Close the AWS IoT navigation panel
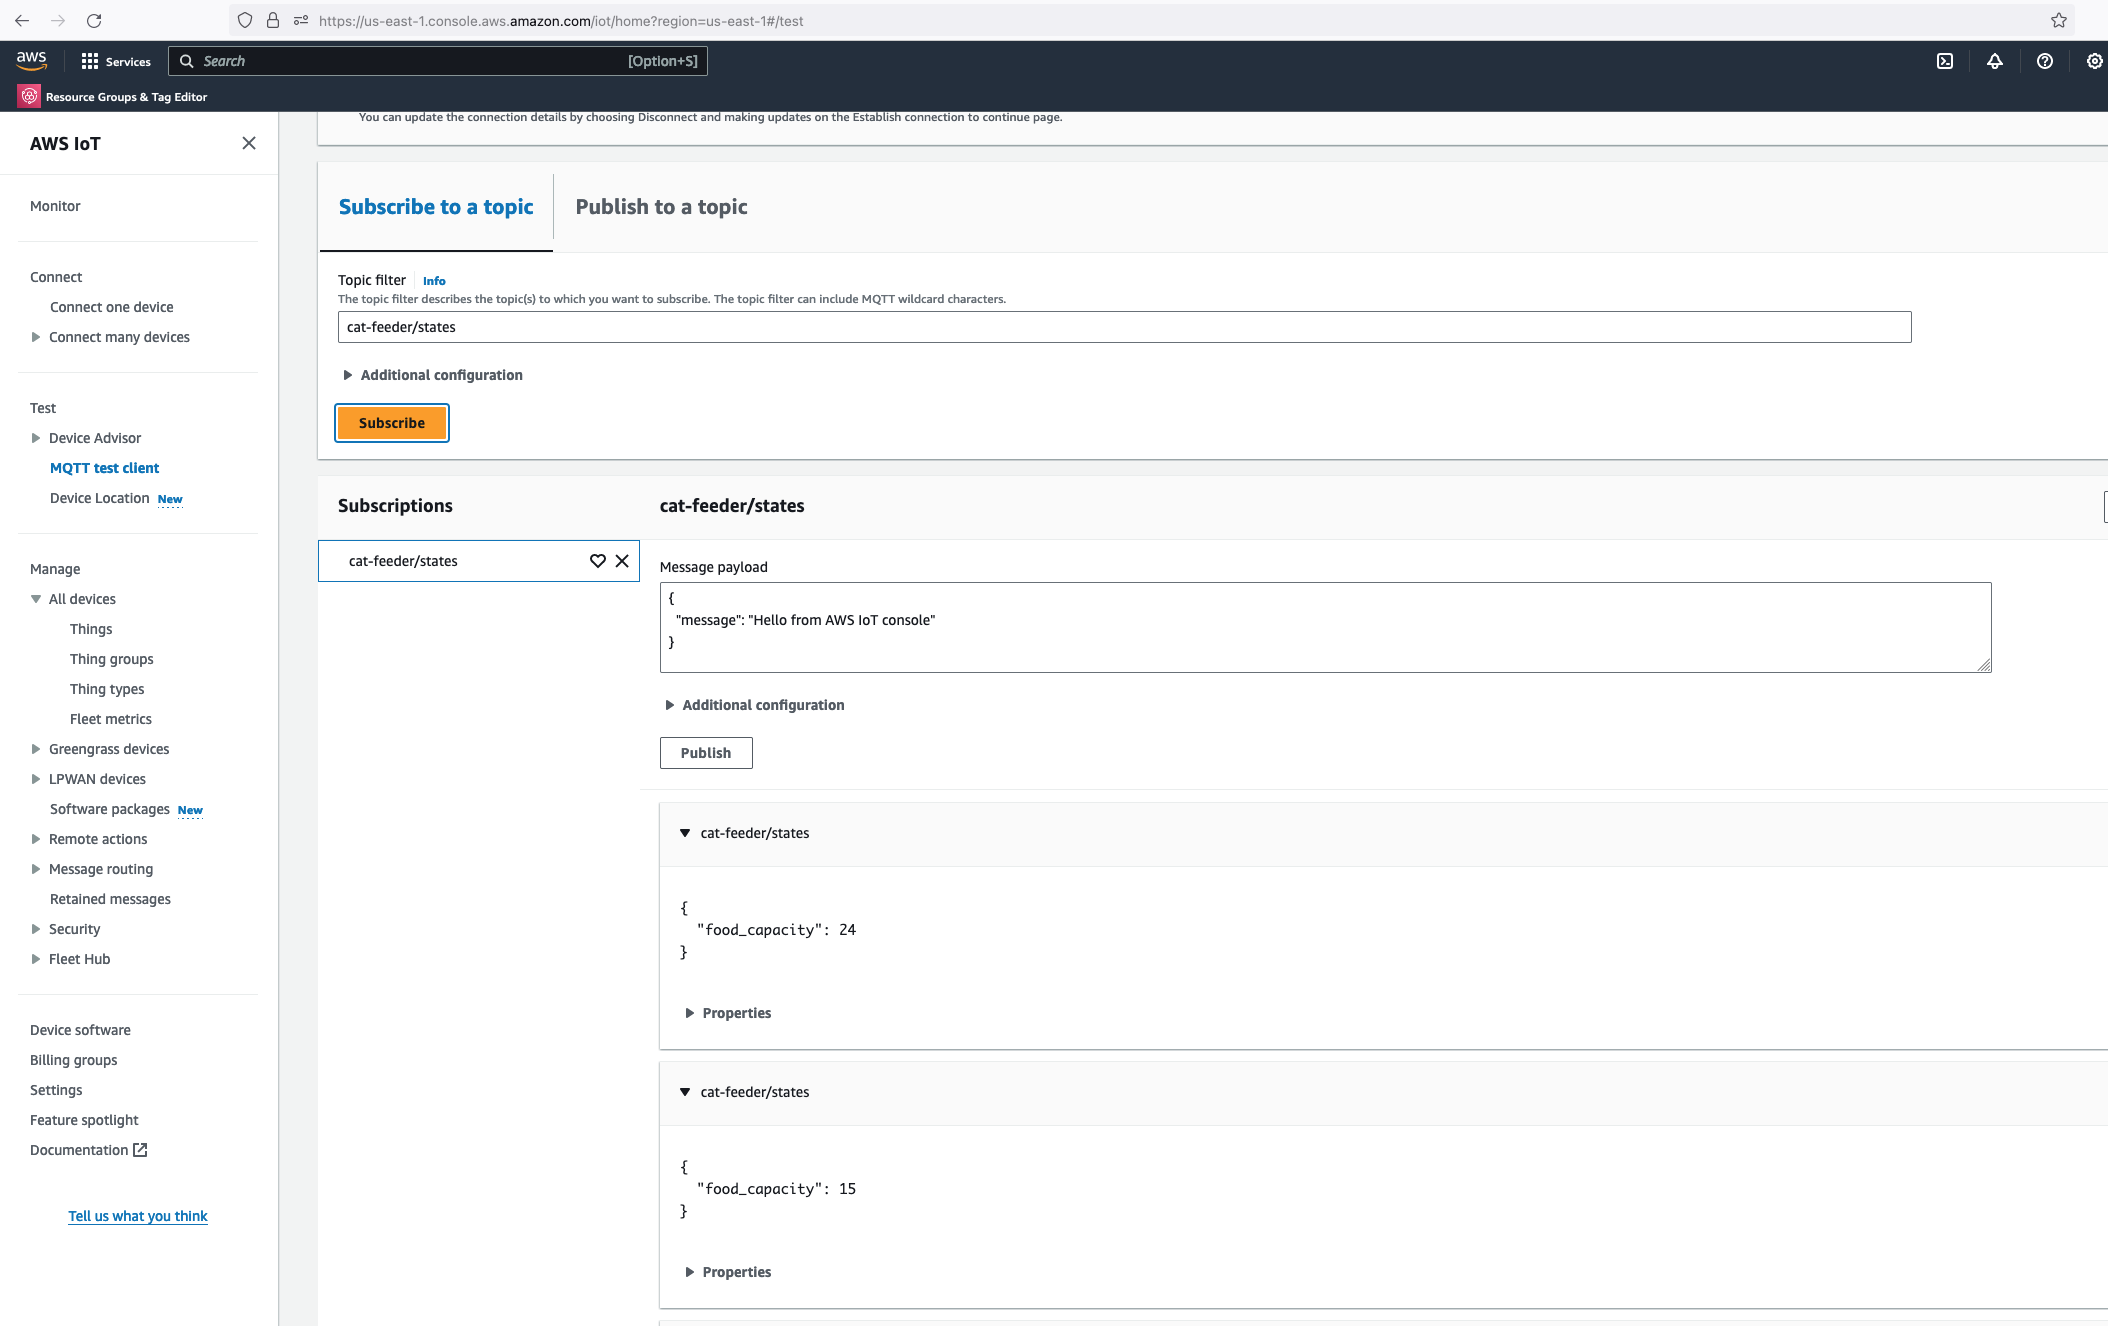This screenshot has width=2108, height=1326. pyautogui.click(x=249, y=143)
